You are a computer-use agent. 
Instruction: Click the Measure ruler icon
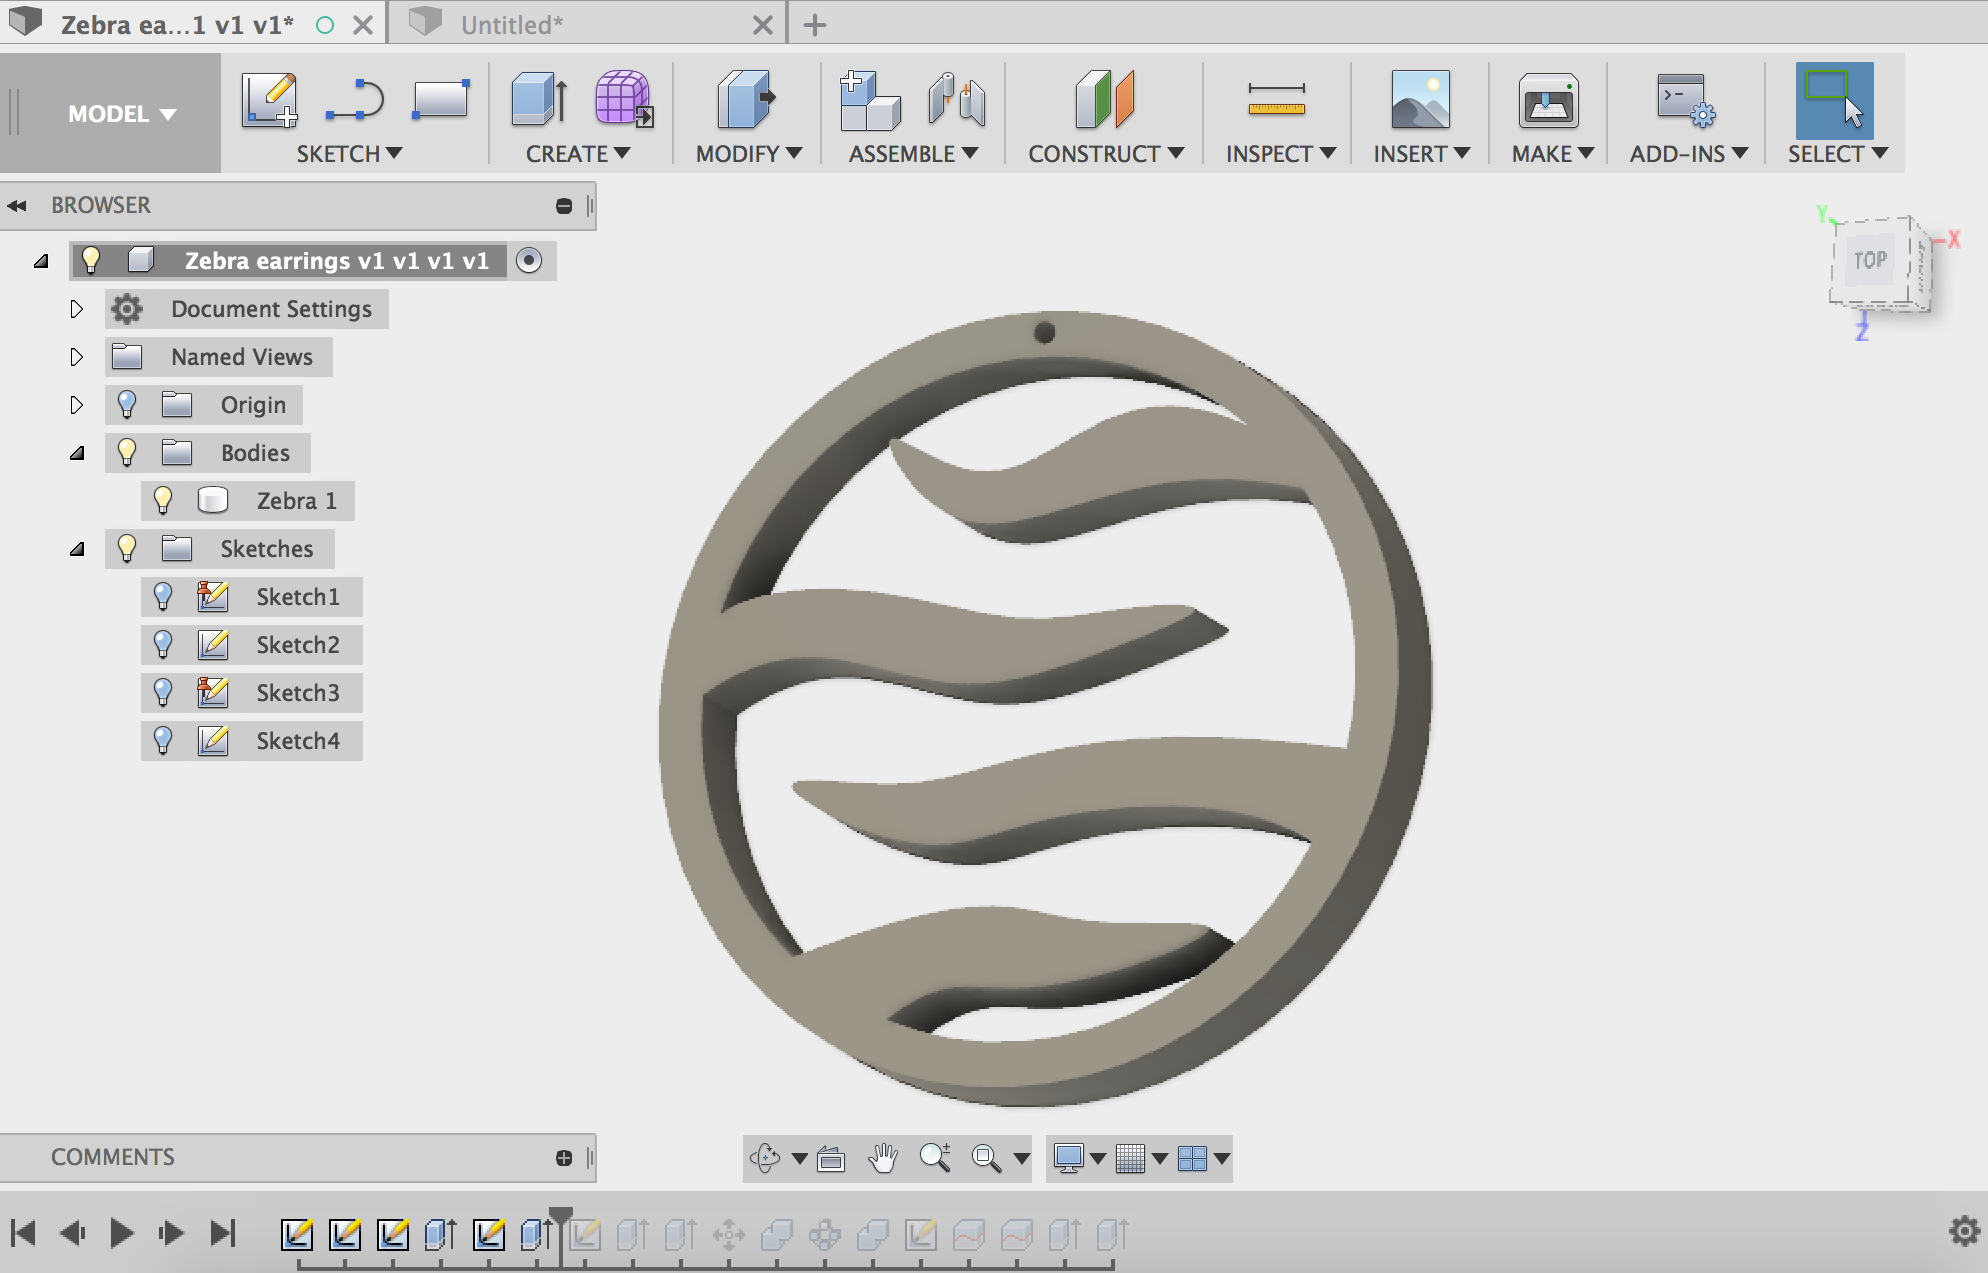1276,100
